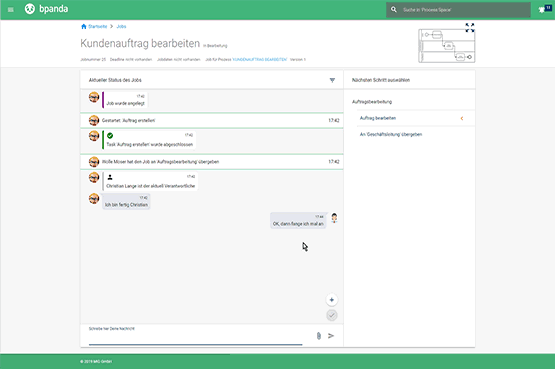The height and width of the screenshot is (369, 555).
Task: Send the message with arrow icon
Action: pos(331,336)
